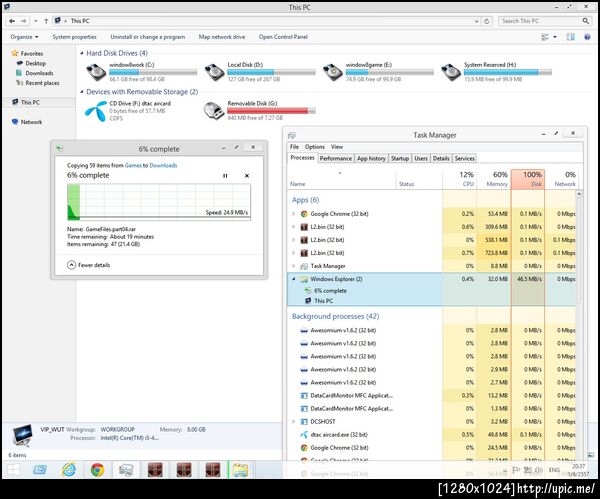Open the Organize dropdown menu
Image resolution: width=600 pixels, height=499 pixels.
pyautogui.click(x=24, y=37)
